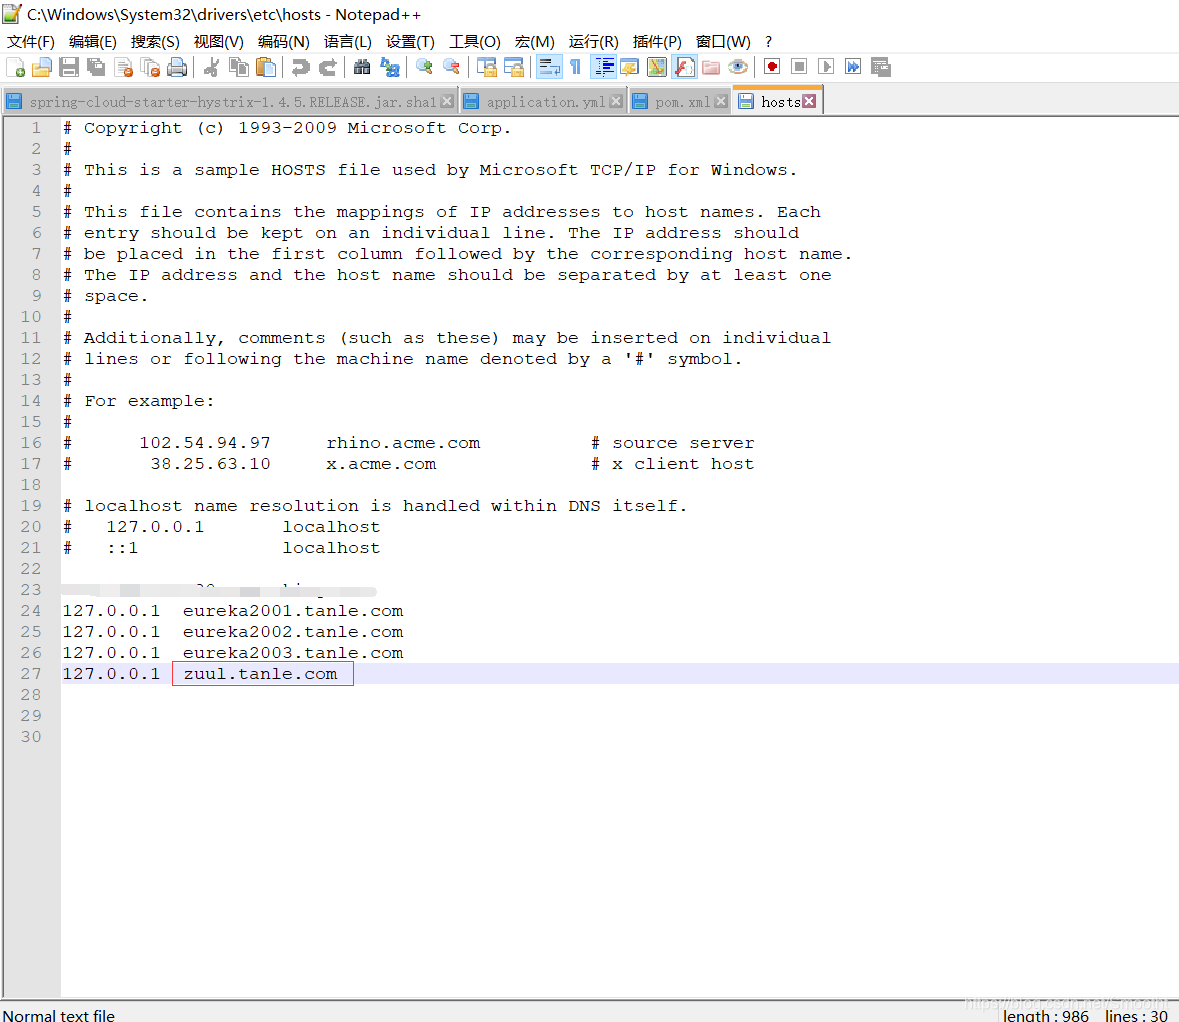Open a file using folder icon
This screenshot has height=1022, width=1179.
click(41, 68)
